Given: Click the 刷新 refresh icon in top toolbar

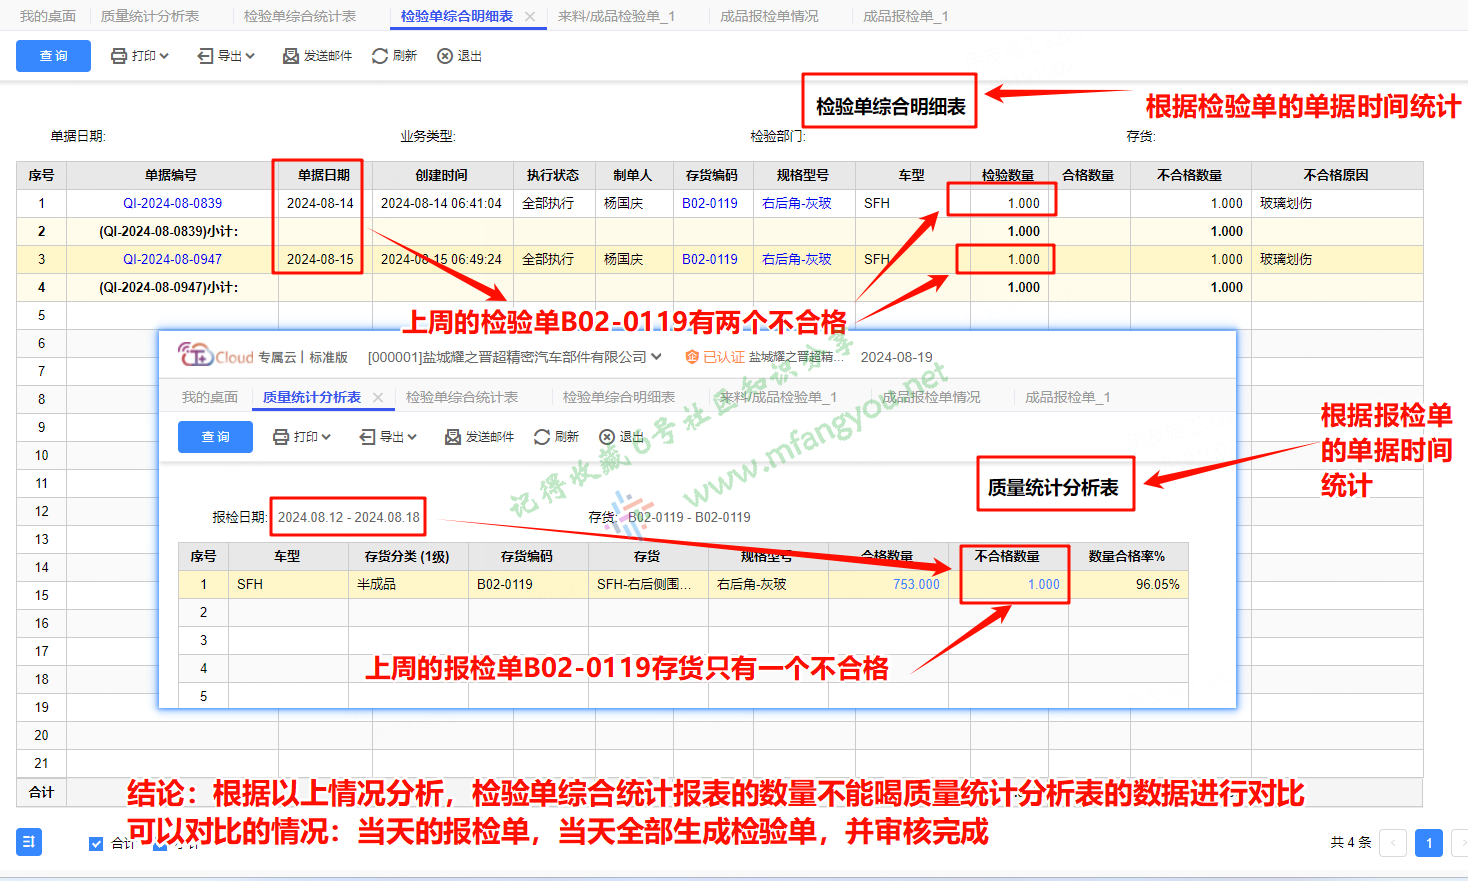Looking at the screenshot, I should tap(380, 56).
